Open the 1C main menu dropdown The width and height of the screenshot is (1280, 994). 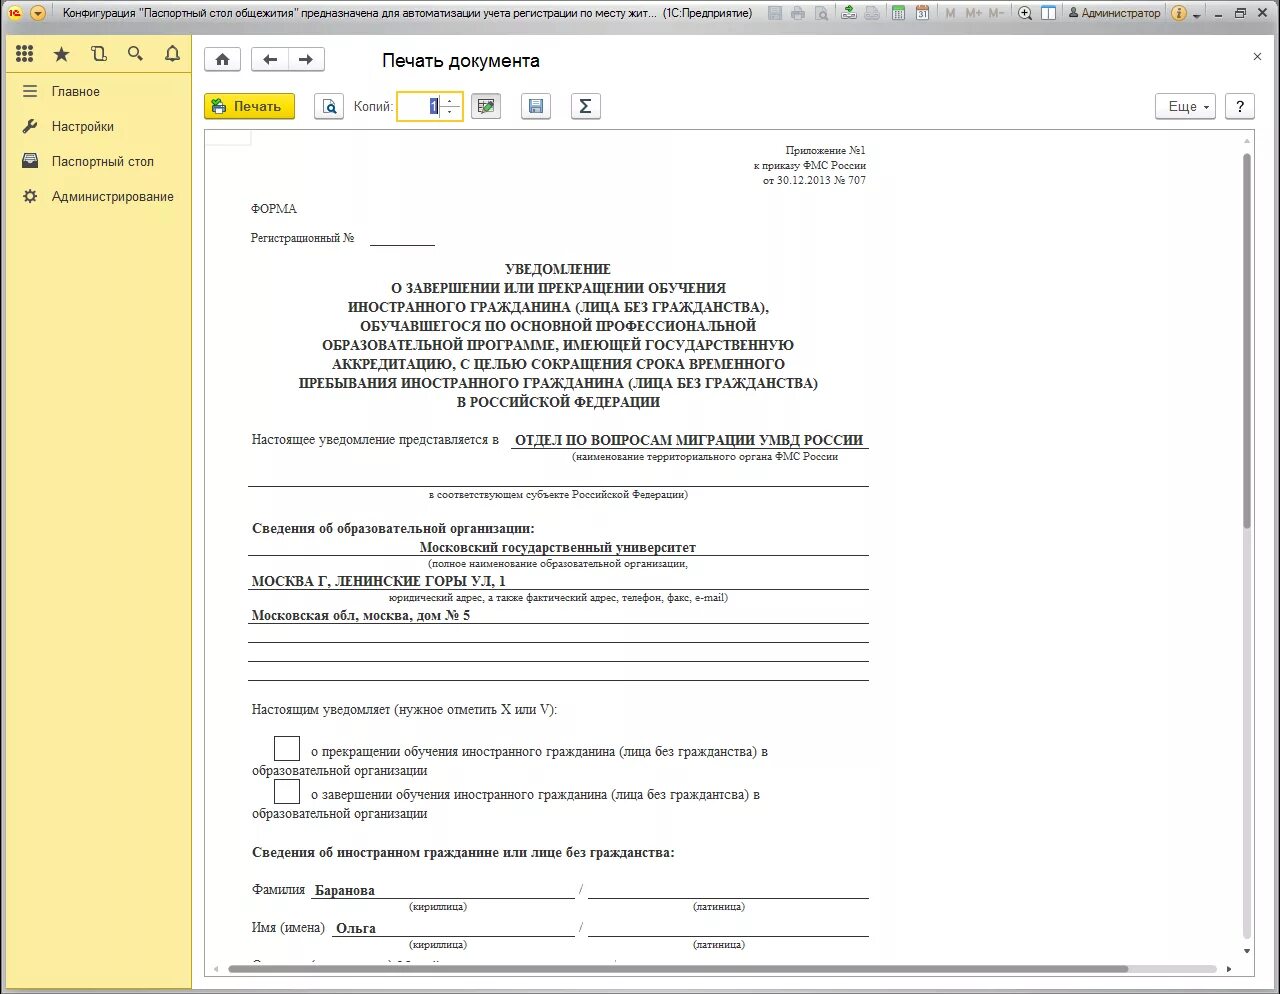click(x=38, y=13)
